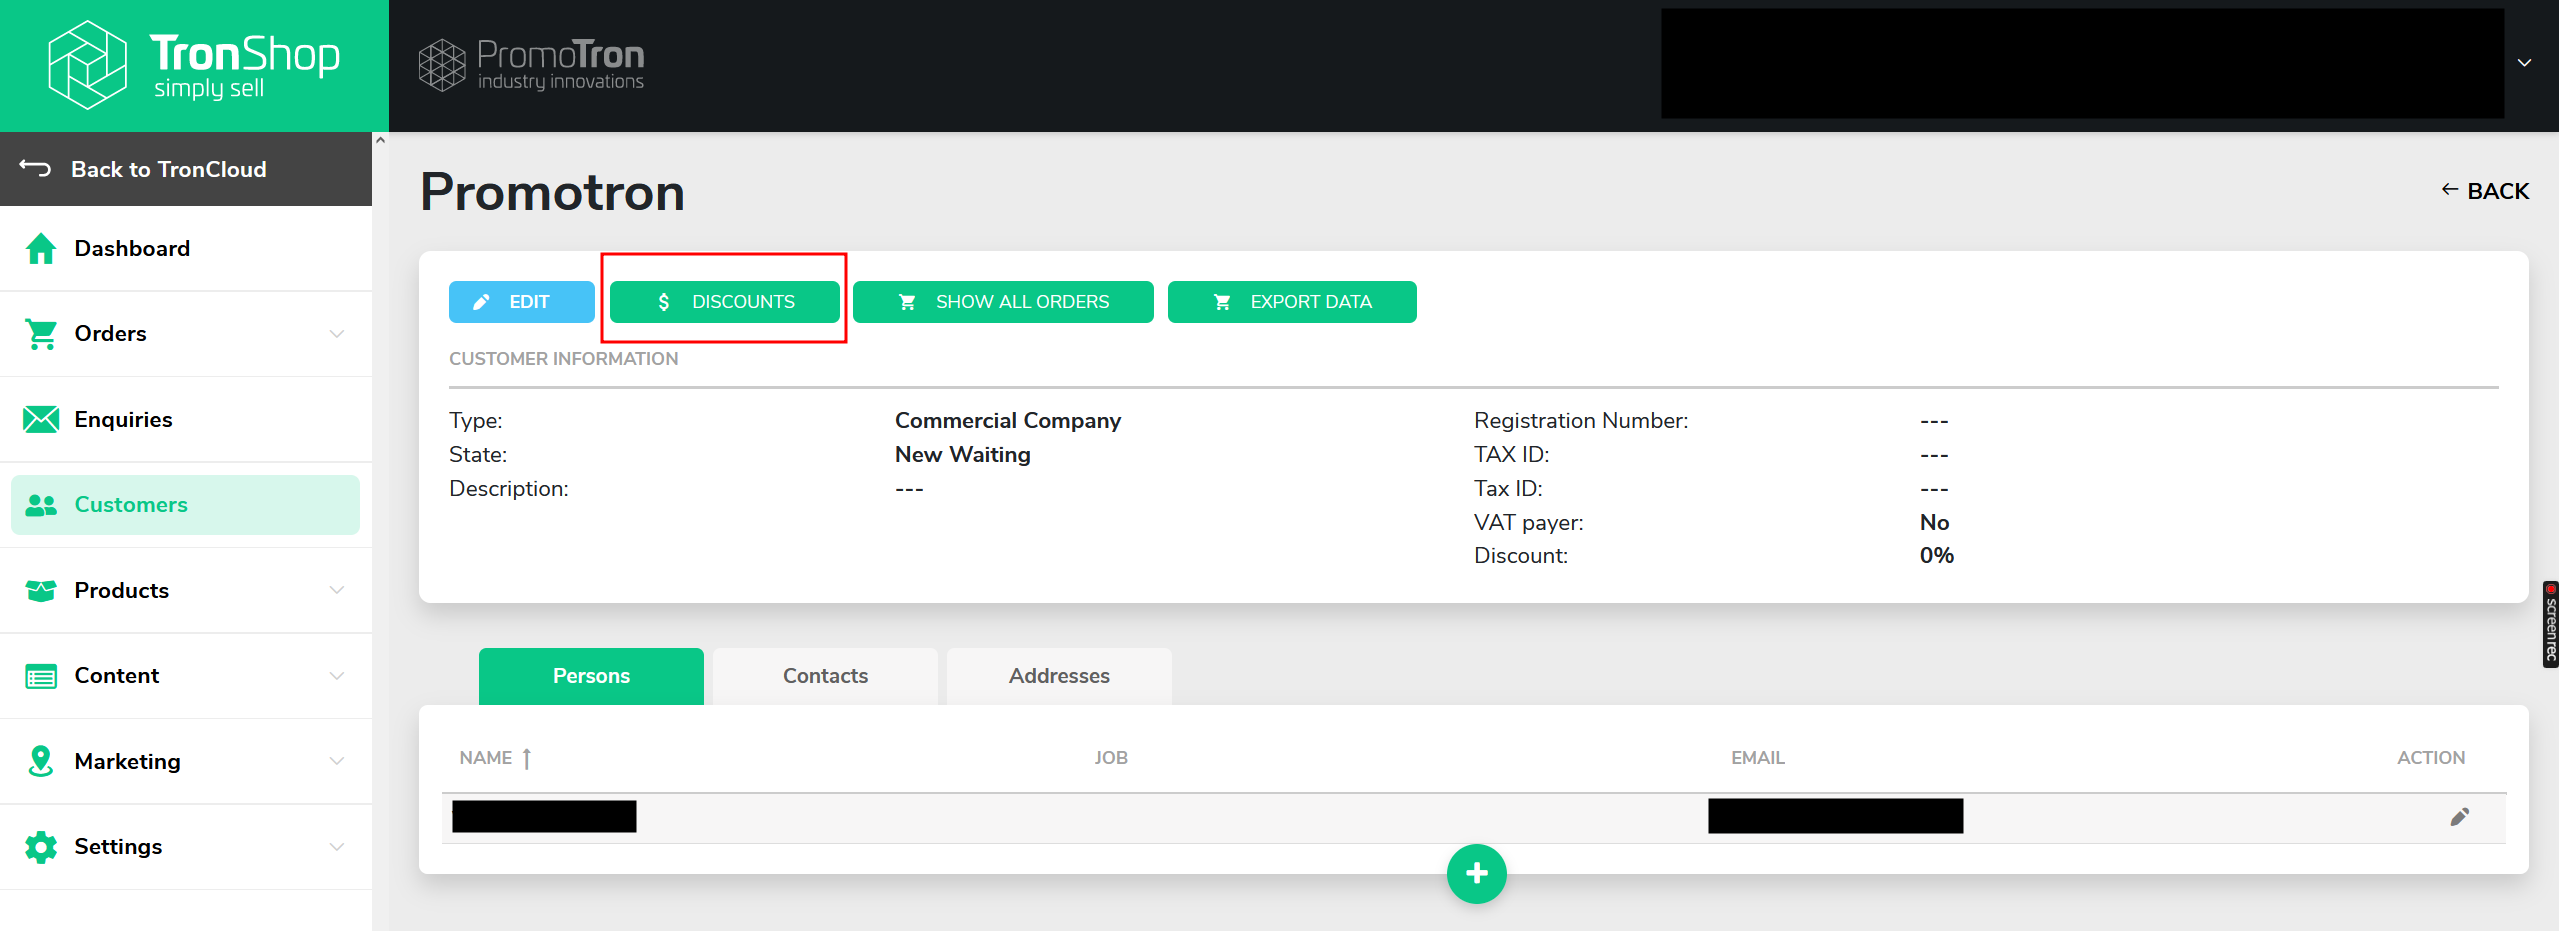Click the Content page icon
Viewport: 2559px width, 931px height.
(40, 675)
